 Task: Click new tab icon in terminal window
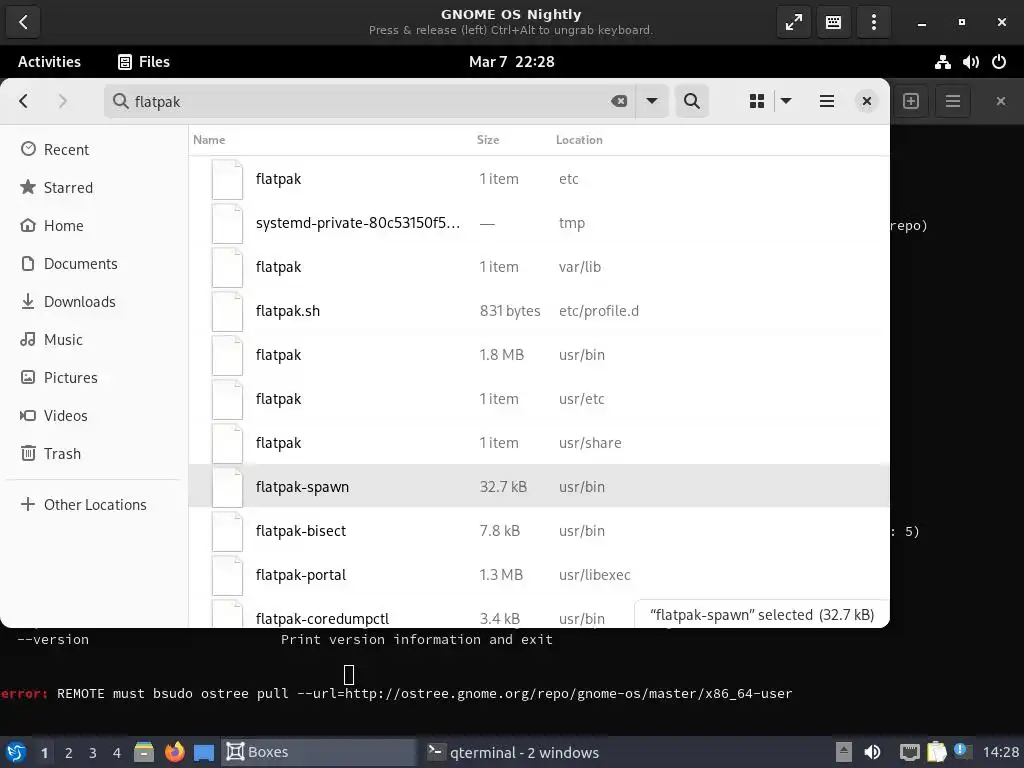(911, 101)
